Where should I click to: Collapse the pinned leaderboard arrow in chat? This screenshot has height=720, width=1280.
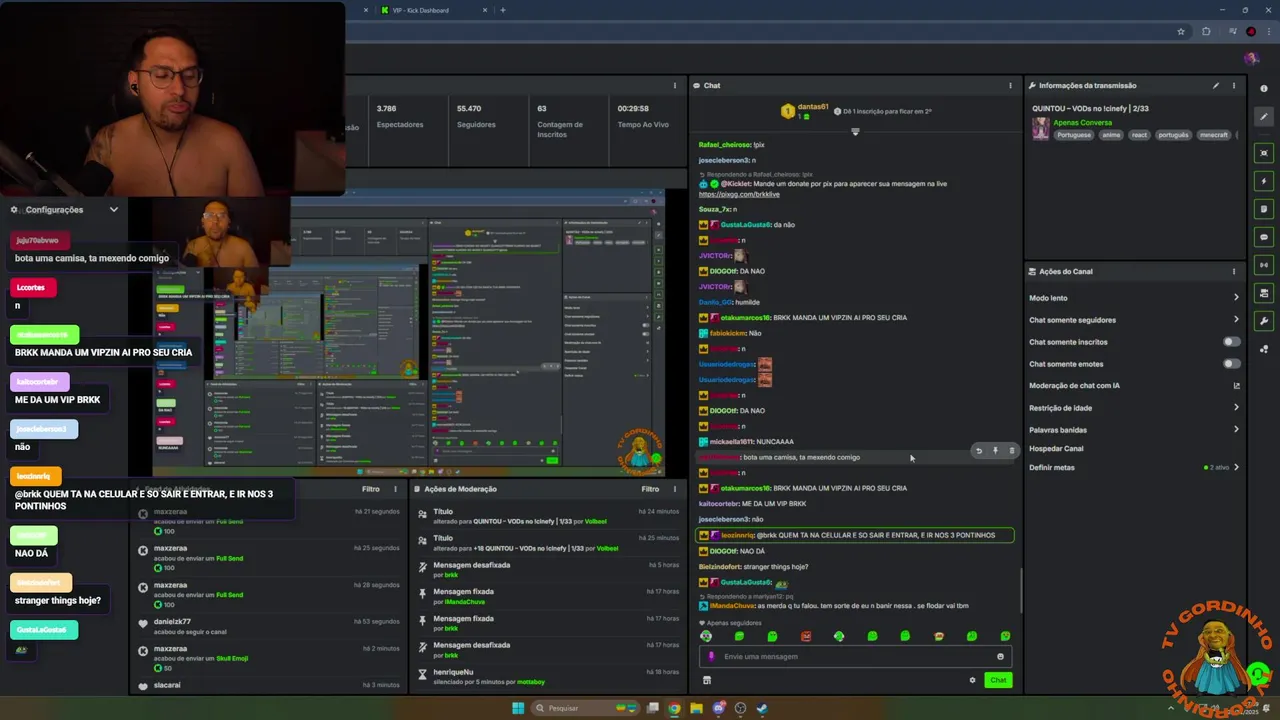coord(855,132)
